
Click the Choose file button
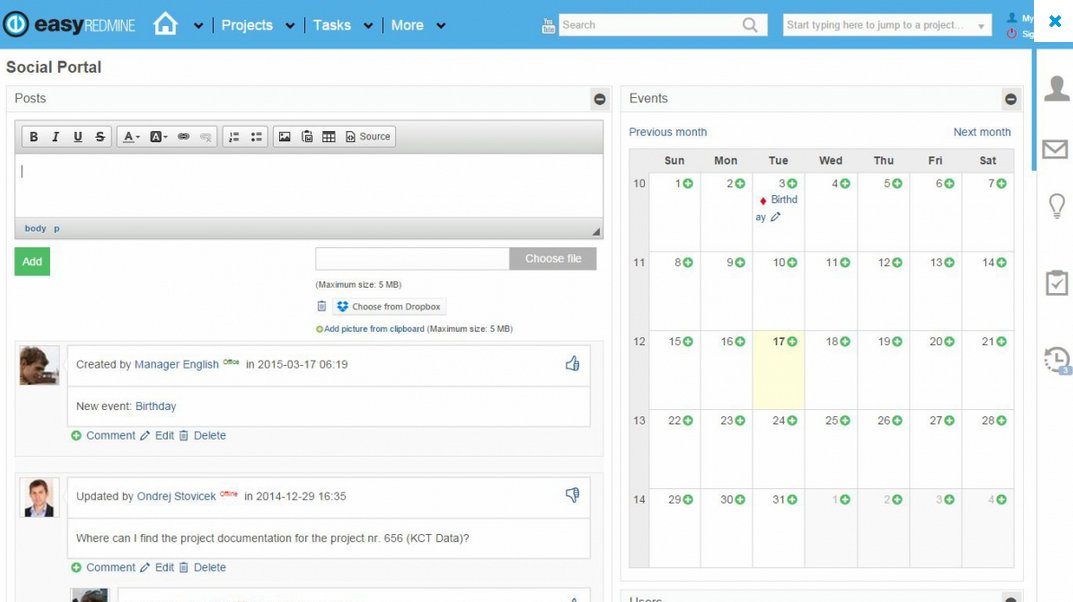(x=553, y=259)
